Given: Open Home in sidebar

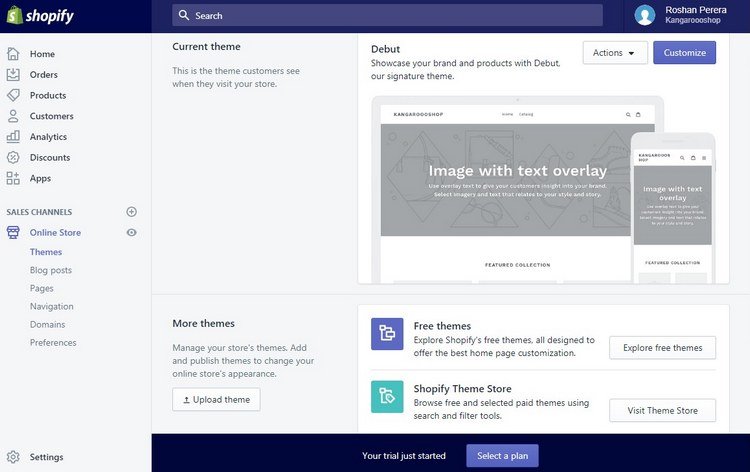Looking at the screenshot, I should click(x=42, y=54).
